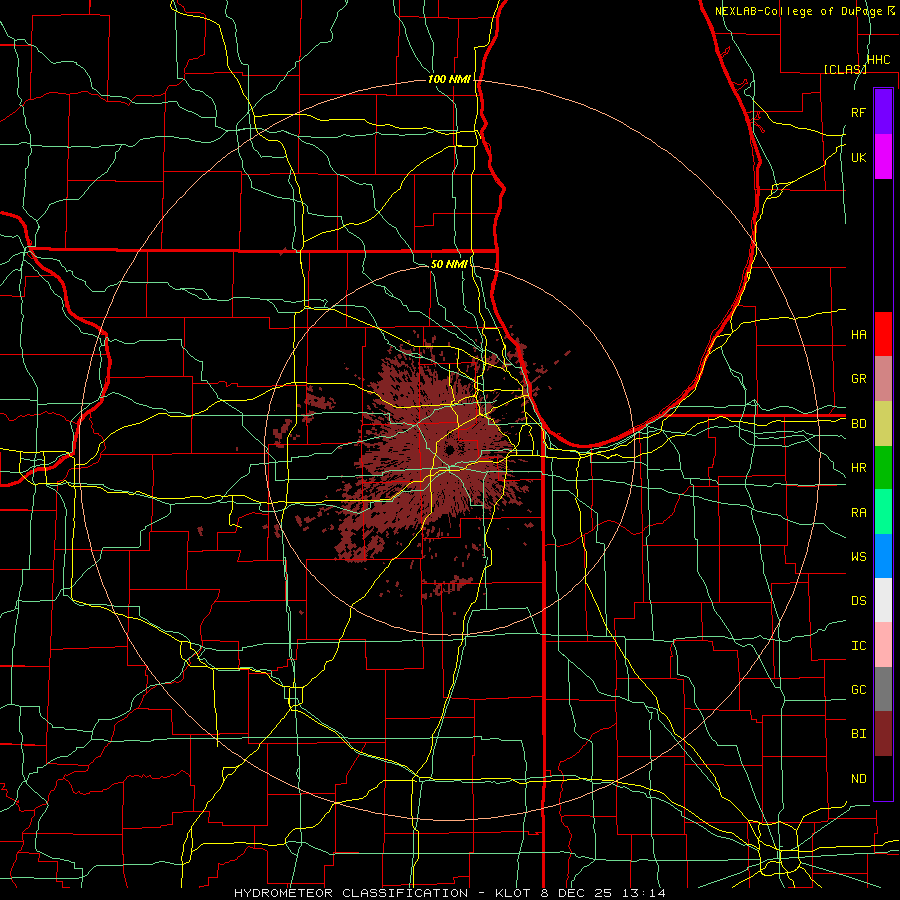Click the 50 NMI range ring label
The height and width of the screenshot is (900, 900).
click(449, 264)
